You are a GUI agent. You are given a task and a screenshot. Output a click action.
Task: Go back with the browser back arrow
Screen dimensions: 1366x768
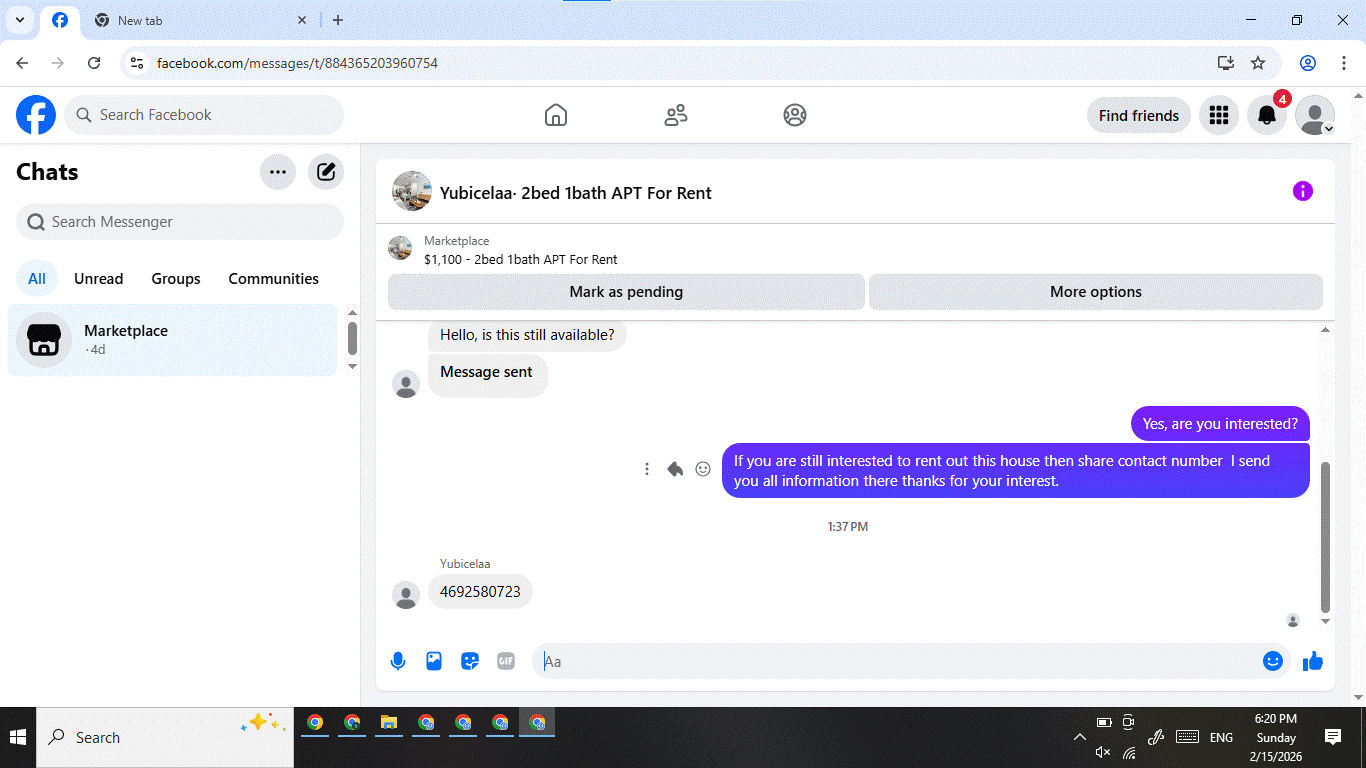point(22,63)
